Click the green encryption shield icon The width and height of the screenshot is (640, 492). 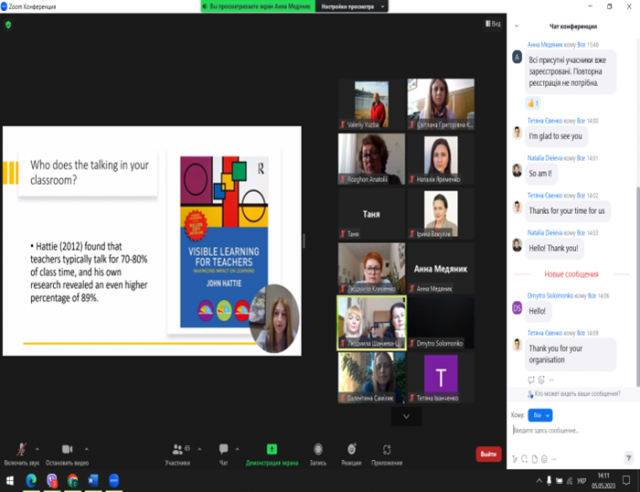[x=8, y=25]
